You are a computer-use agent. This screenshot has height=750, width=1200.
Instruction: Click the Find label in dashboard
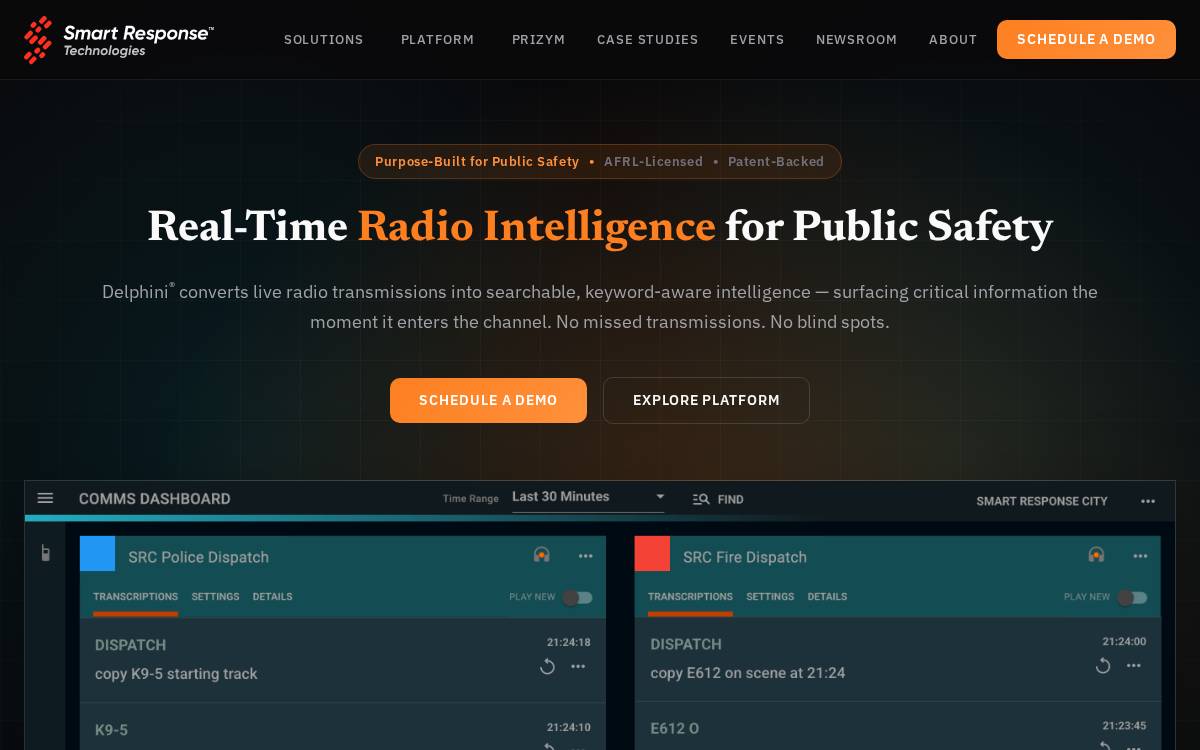pyautogui.click(x=730, y=499)
